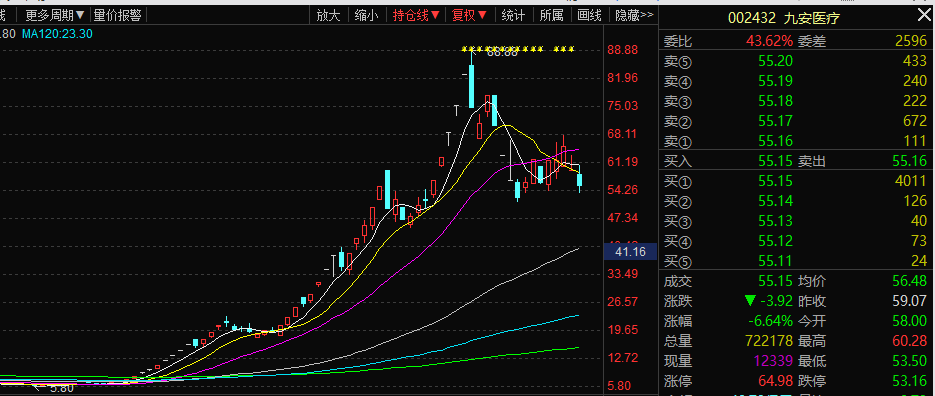Expand the 复权 adjustment dropdown
Viewport: 935px width, 396px height.
coord(469,15)
